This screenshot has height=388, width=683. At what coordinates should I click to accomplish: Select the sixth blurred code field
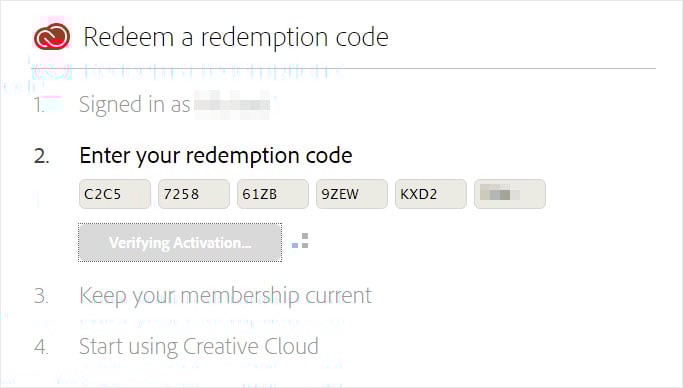tap(510, 194)
